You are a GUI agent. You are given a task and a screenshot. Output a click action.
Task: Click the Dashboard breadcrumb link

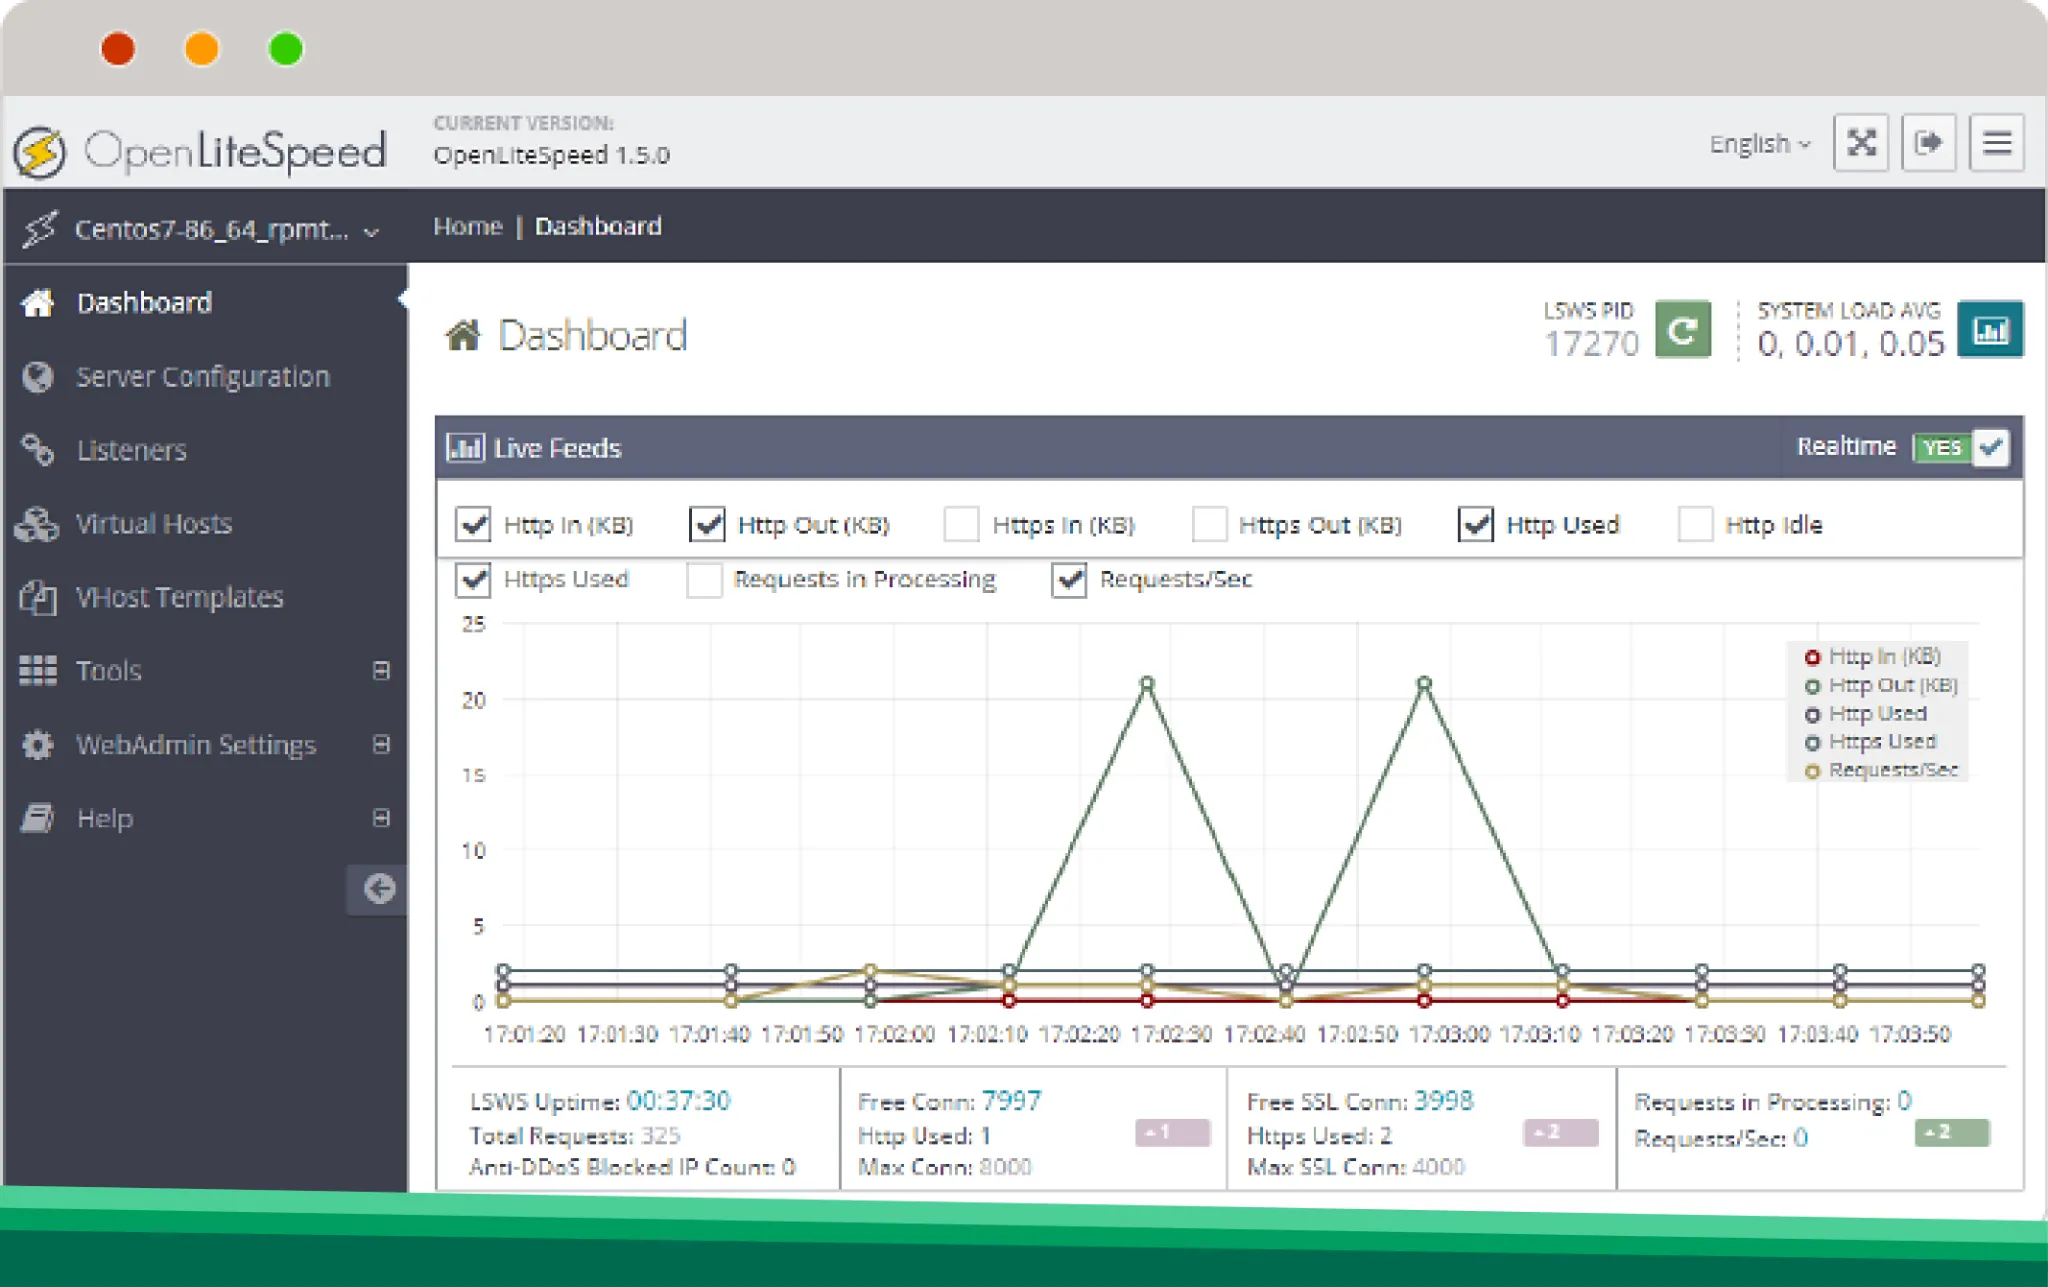coord(598,226)
